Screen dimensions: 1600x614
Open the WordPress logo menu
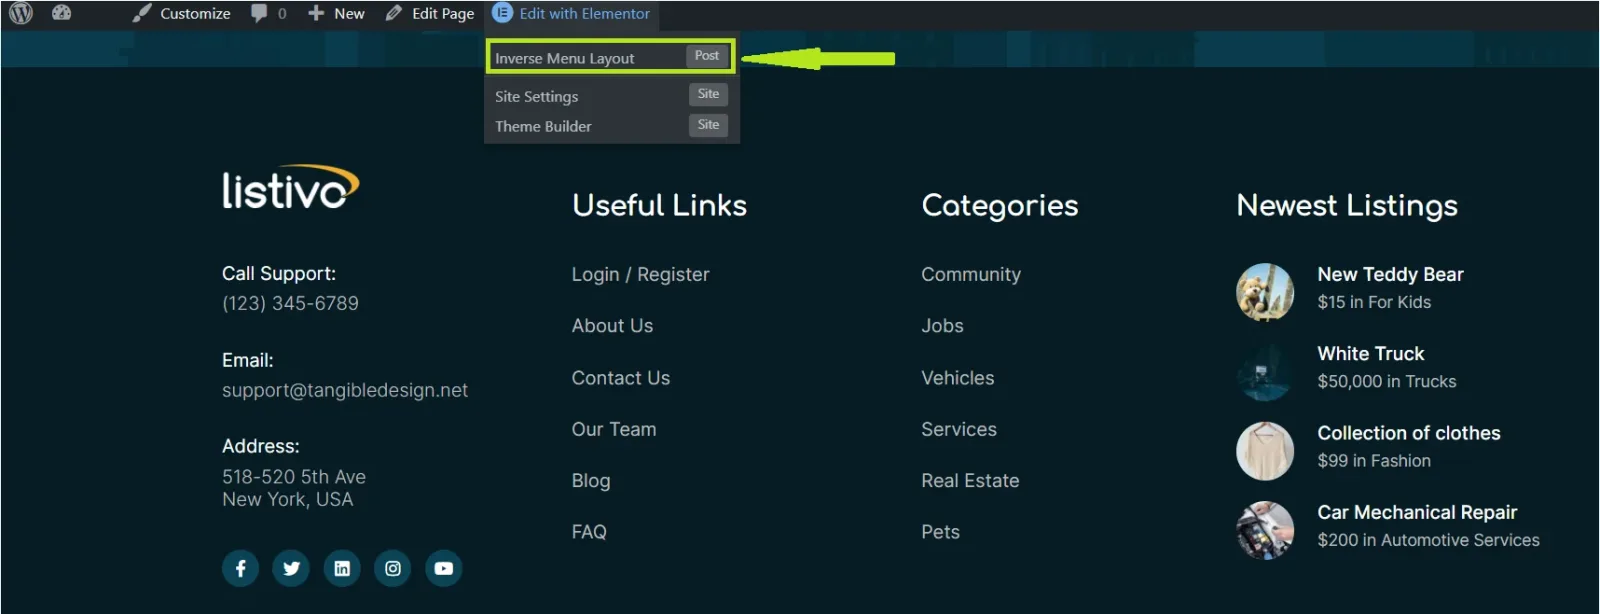click(21, 13)
